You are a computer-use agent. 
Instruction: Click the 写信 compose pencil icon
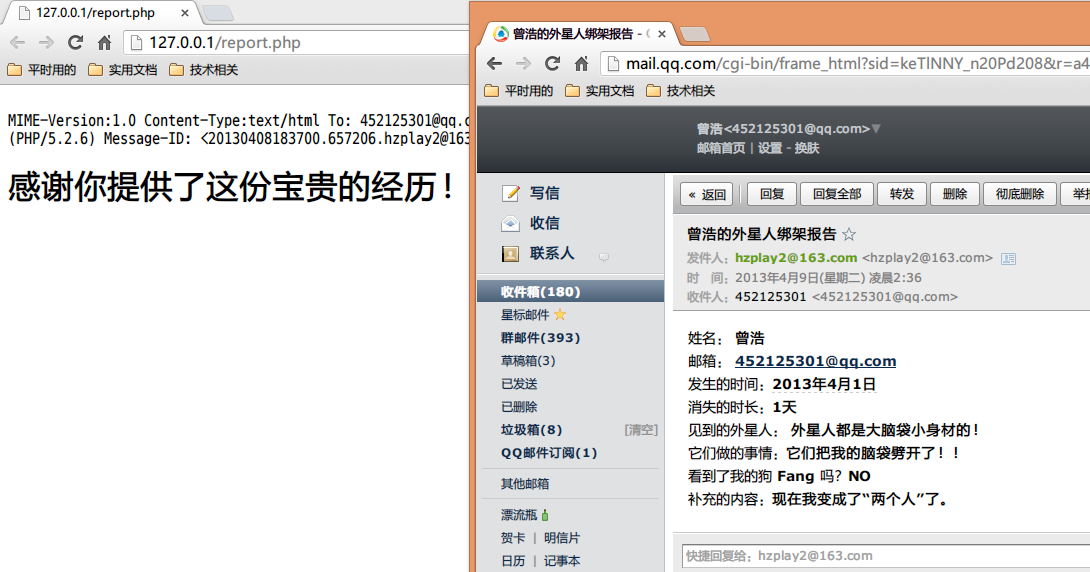coord(510,193)
